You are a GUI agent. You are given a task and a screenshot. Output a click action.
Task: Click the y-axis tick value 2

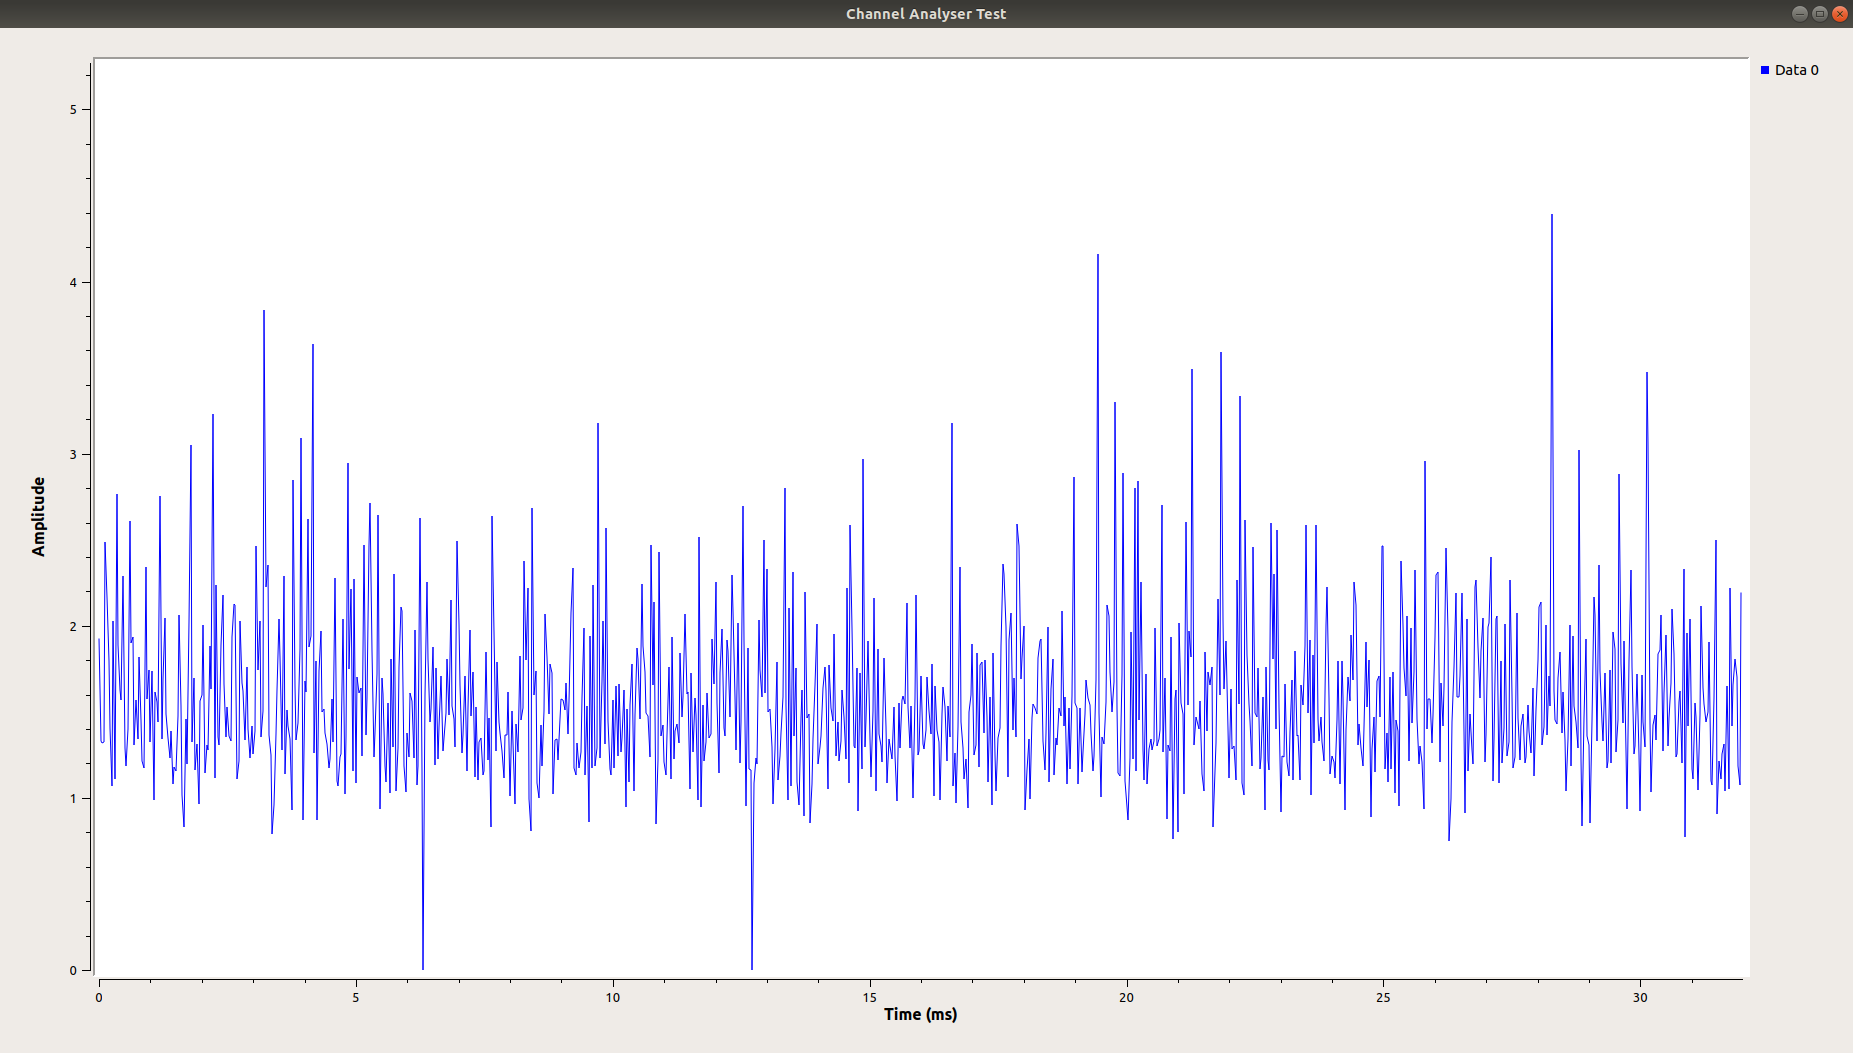coord(73,626)
